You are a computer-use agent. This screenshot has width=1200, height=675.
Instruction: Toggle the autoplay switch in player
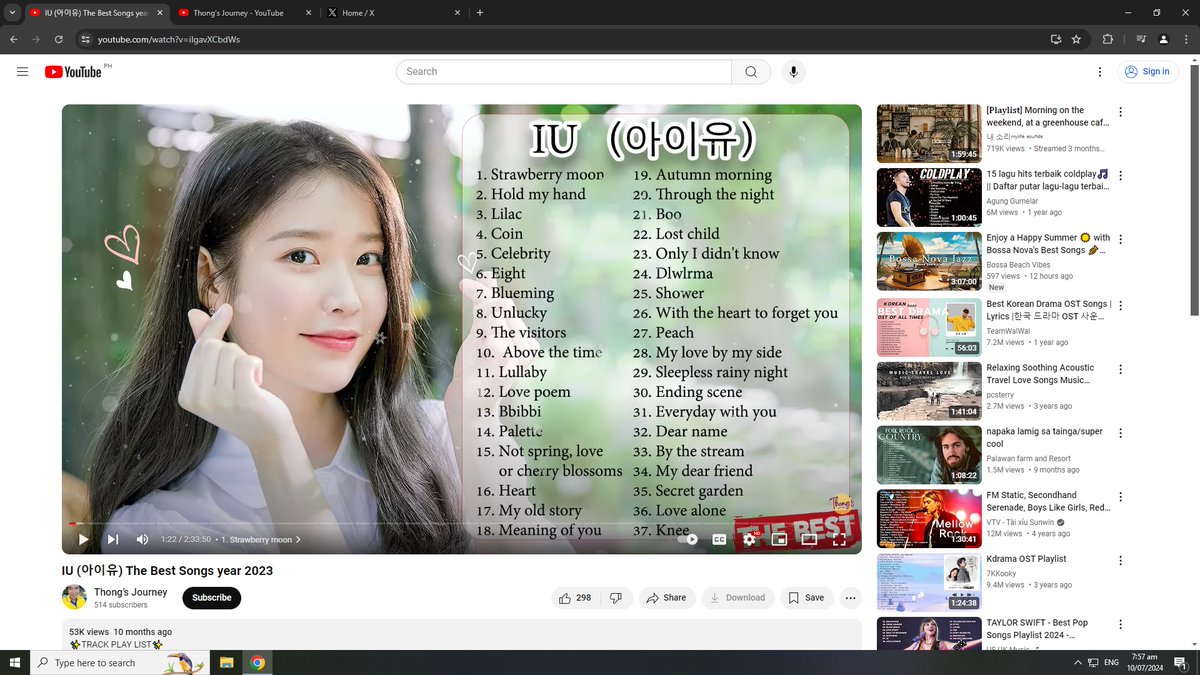tap(688, 539)
